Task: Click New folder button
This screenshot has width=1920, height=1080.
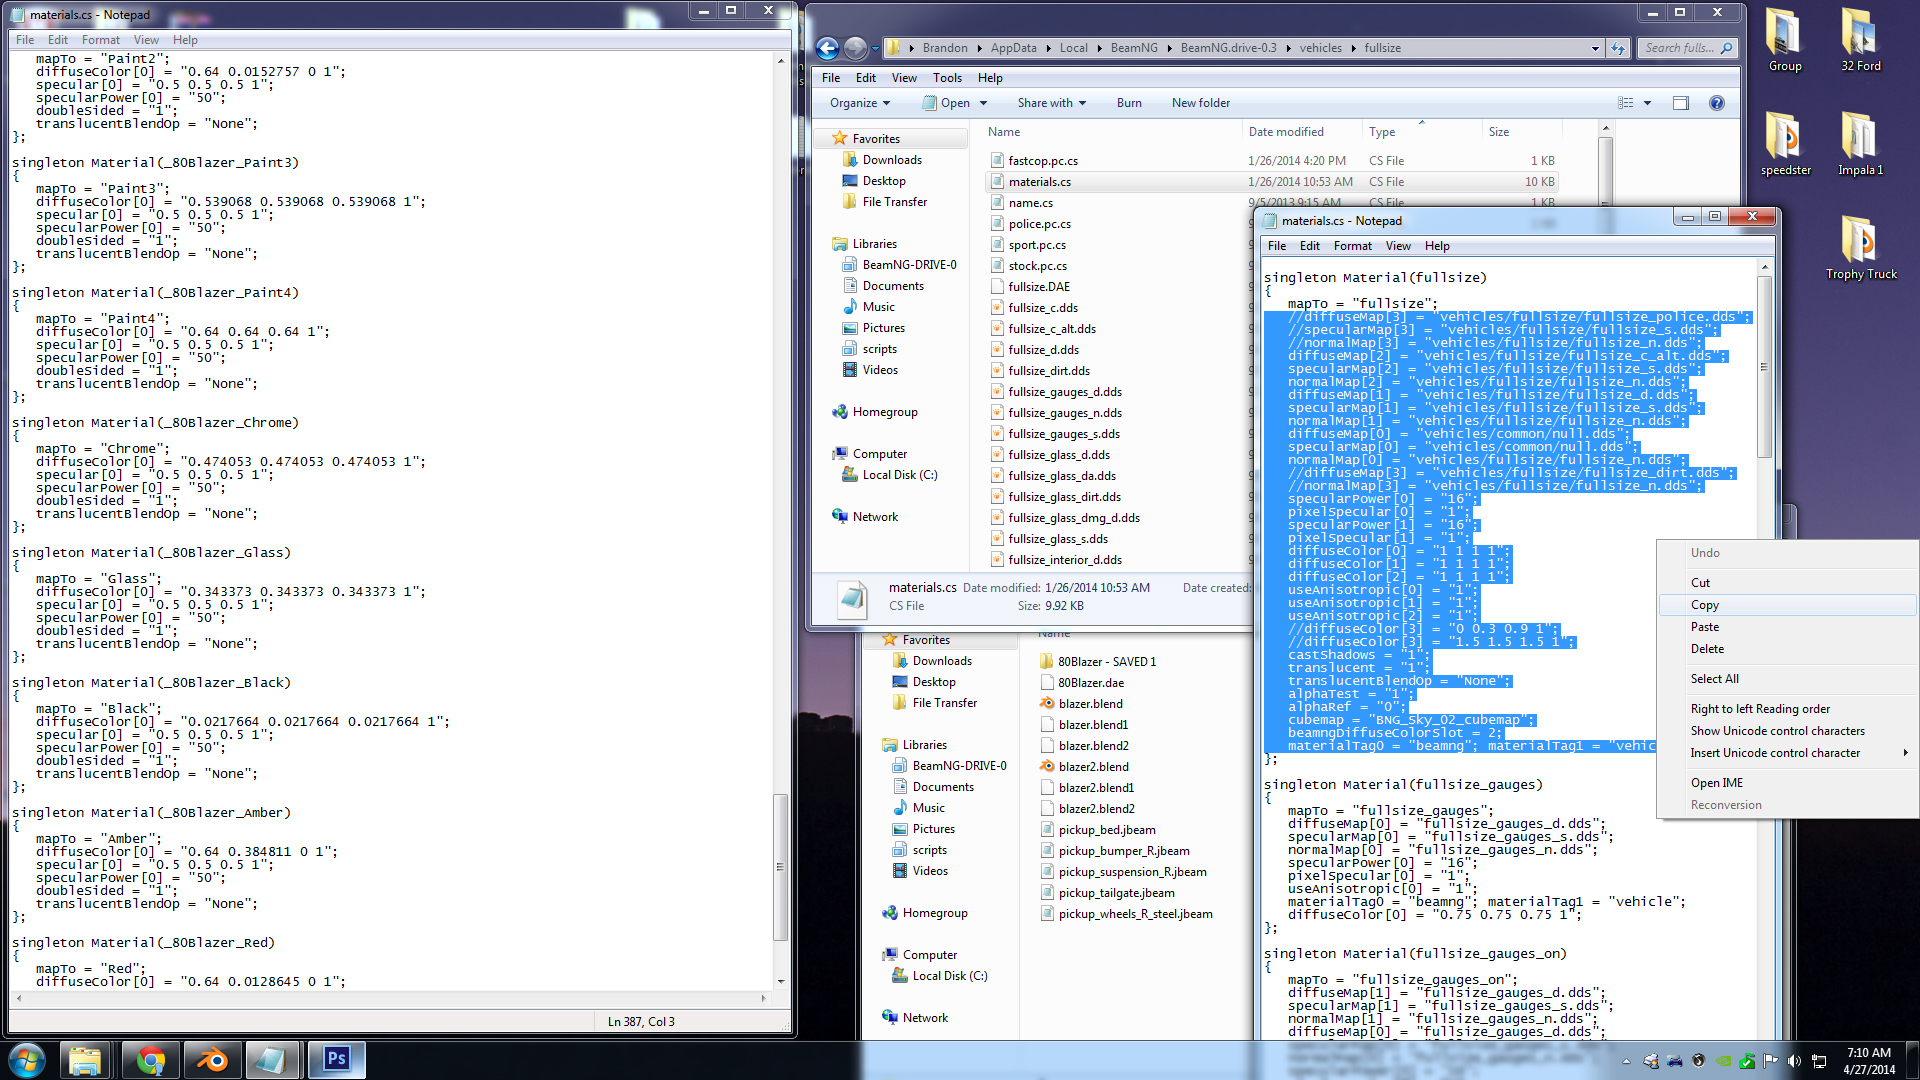Action: tap(1201, 103)
